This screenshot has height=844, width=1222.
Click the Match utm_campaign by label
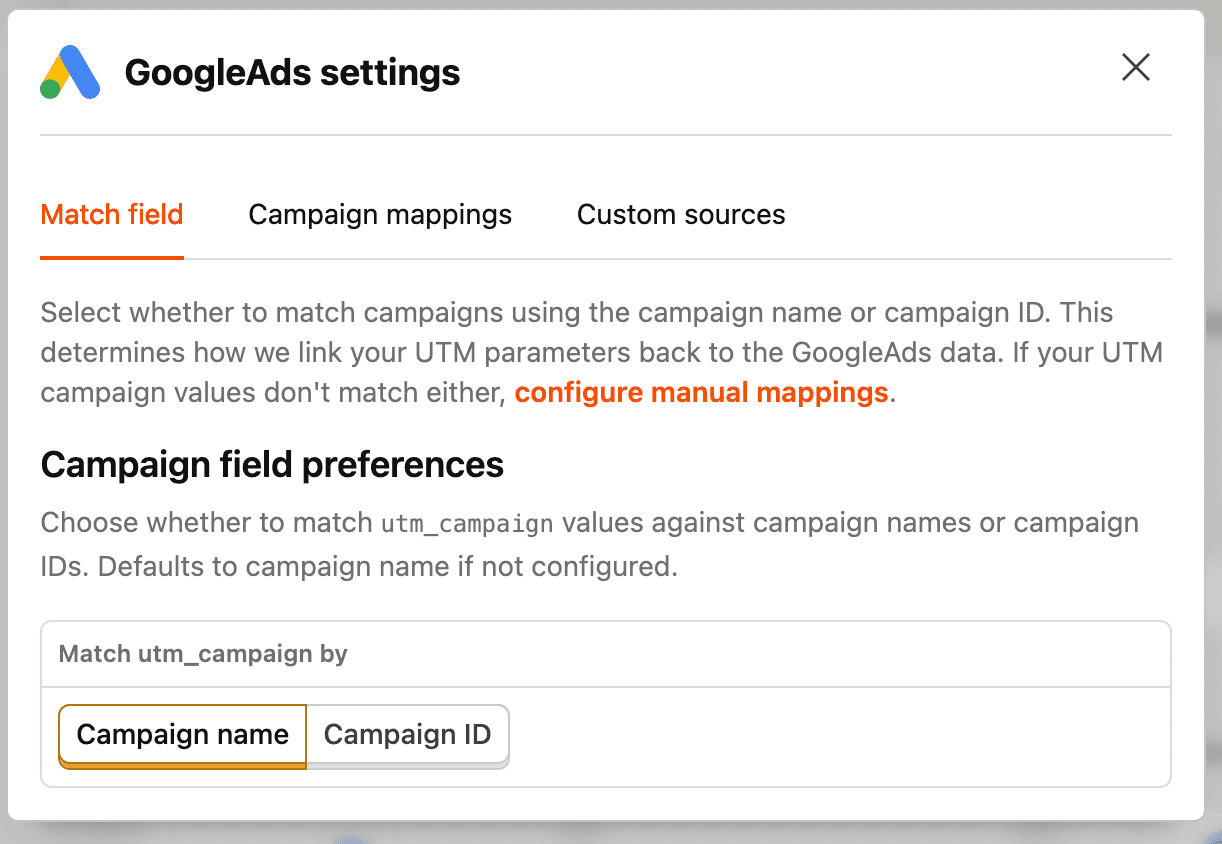click(203, 654)
